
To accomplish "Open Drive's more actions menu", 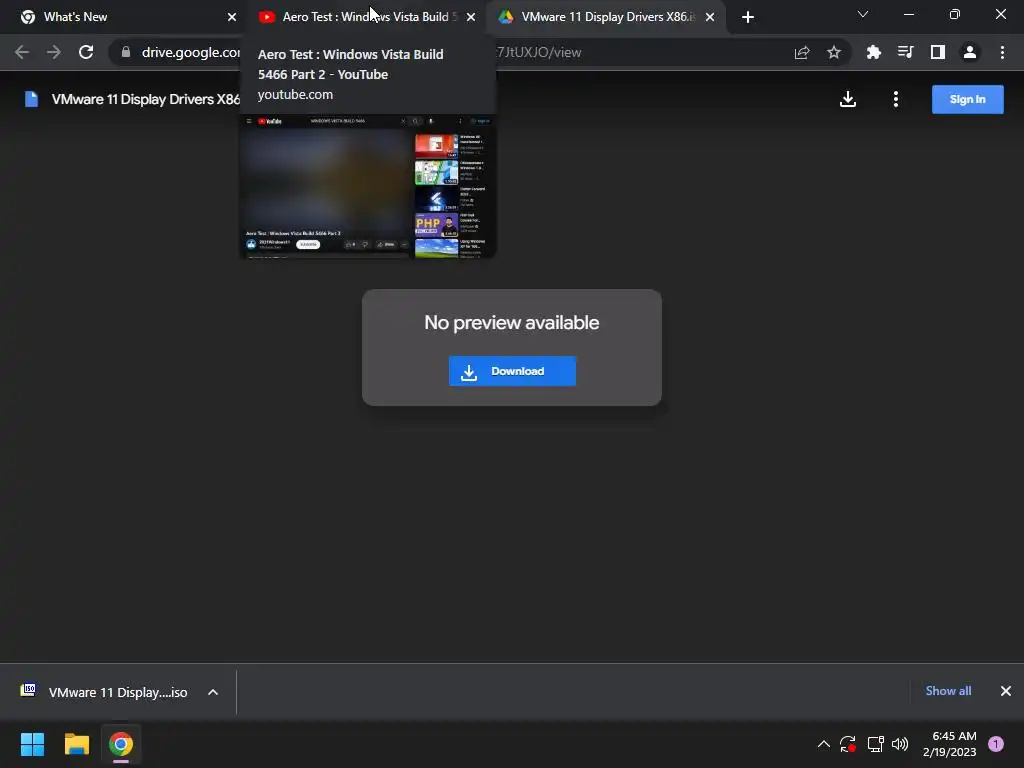I will tap(896, 99).
